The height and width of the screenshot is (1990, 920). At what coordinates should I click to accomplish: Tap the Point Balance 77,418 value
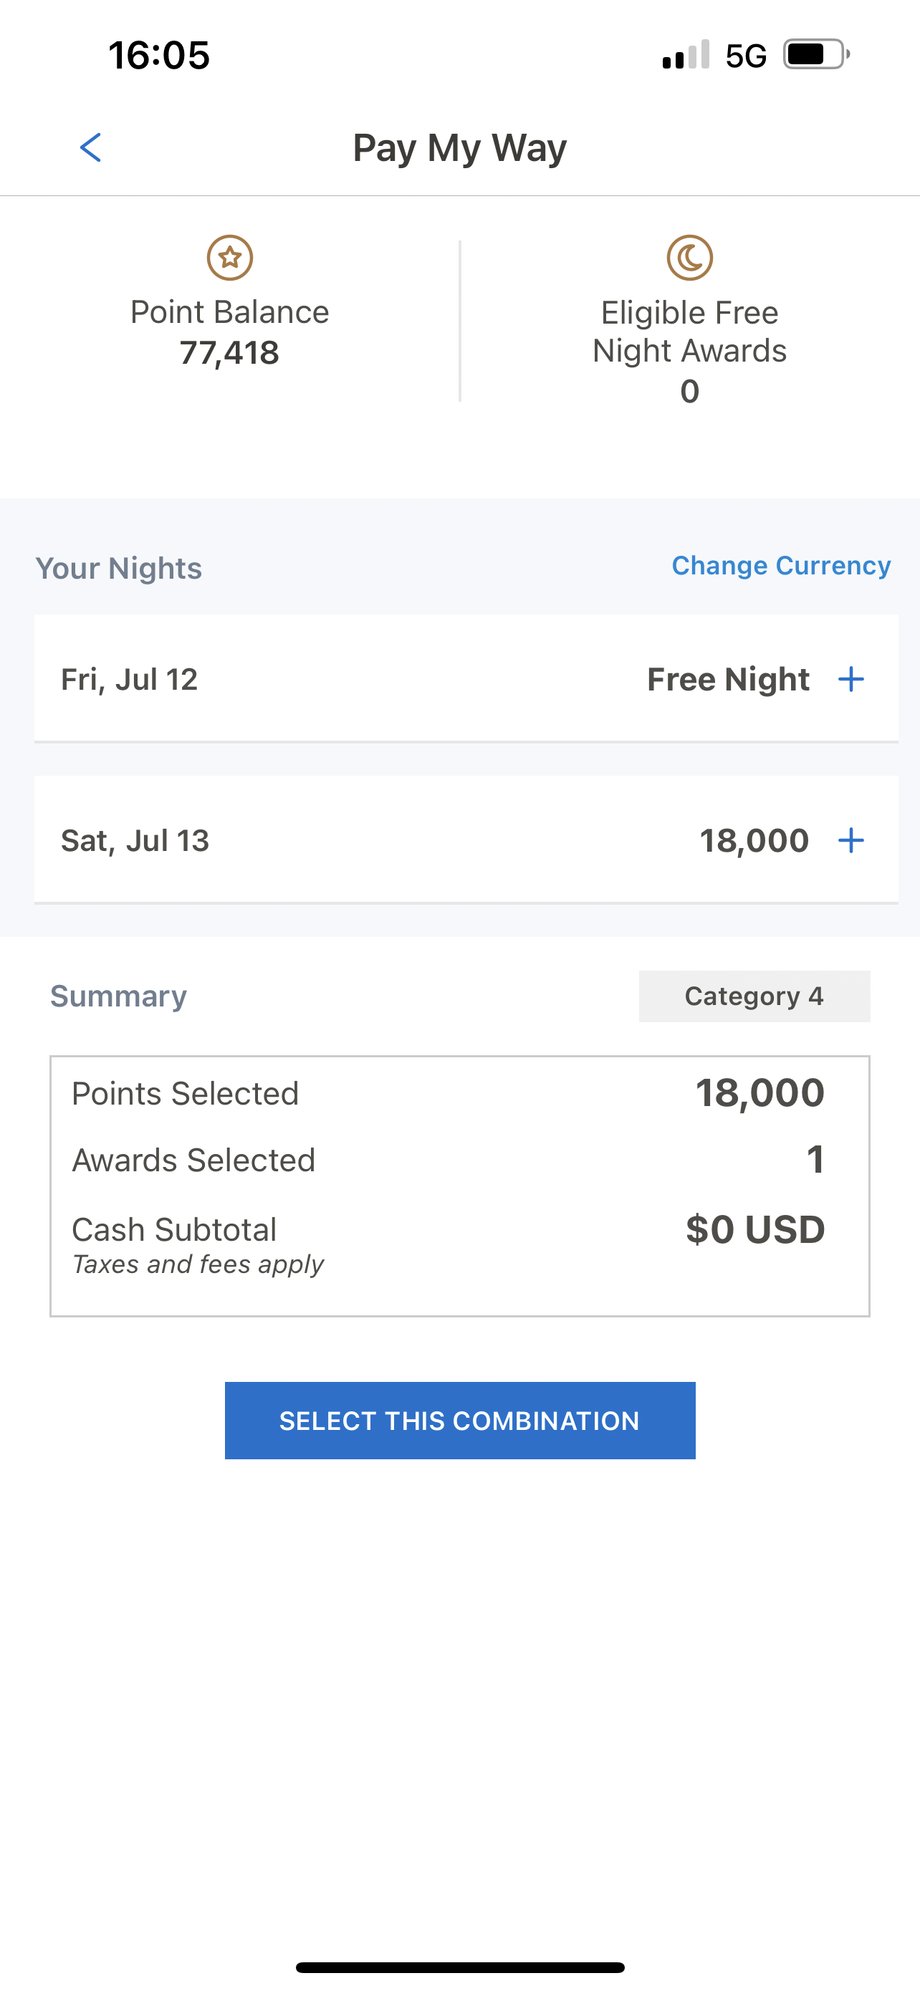[x=230, y=353]
